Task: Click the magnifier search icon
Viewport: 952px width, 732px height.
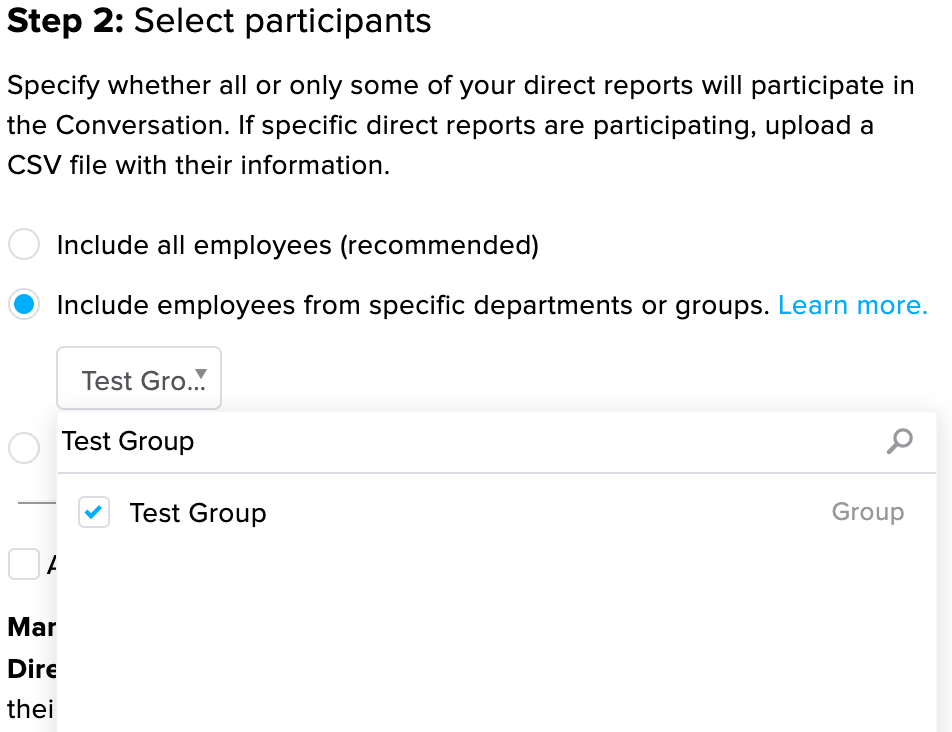Action: pos(899,441)
